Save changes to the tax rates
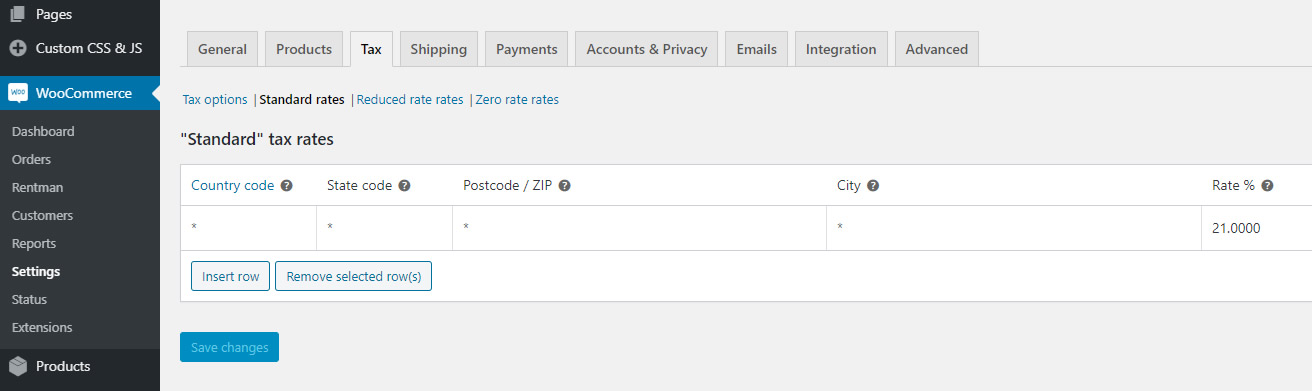 [x=230, y=347]
